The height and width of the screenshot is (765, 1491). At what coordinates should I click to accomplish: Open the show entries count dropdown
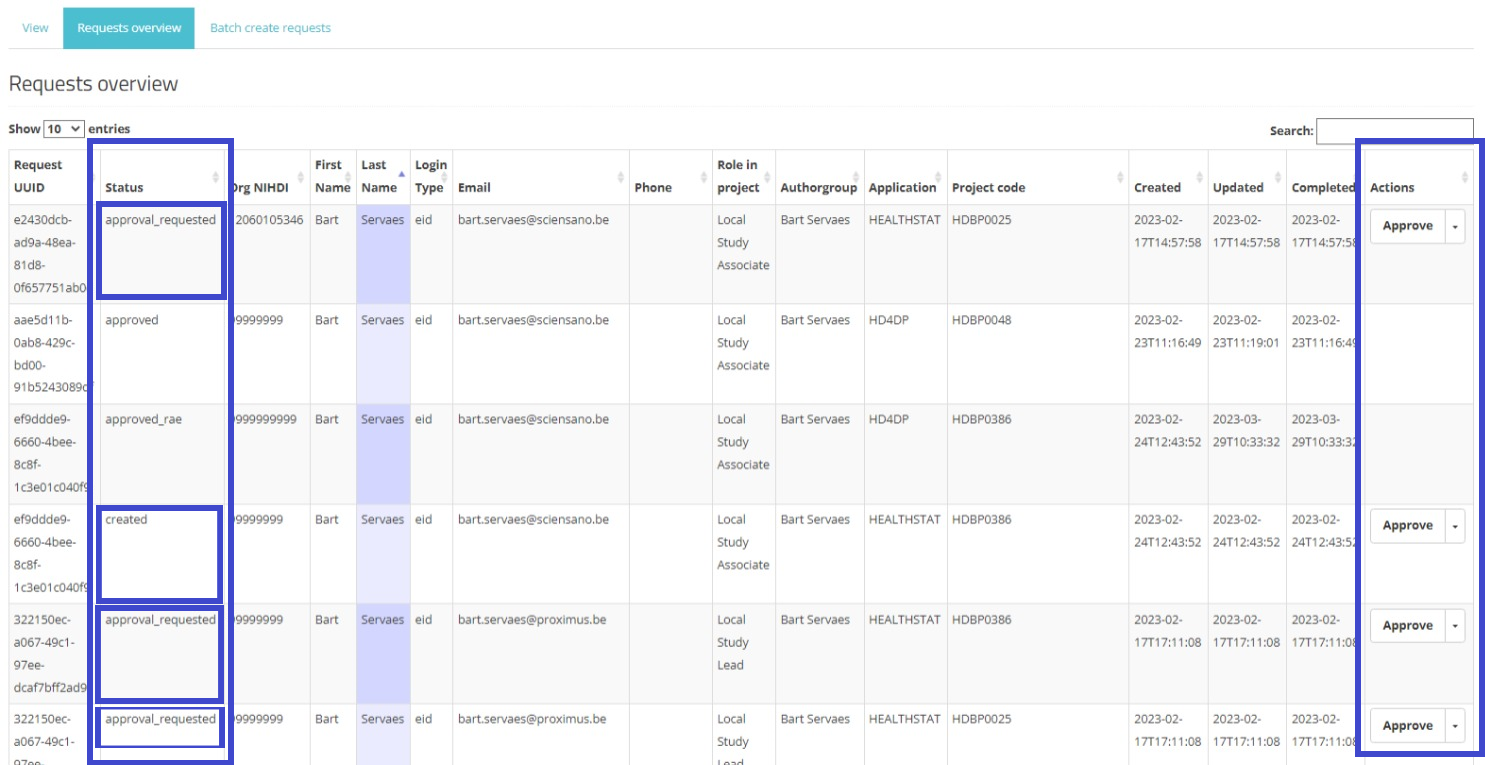point(64,129)
